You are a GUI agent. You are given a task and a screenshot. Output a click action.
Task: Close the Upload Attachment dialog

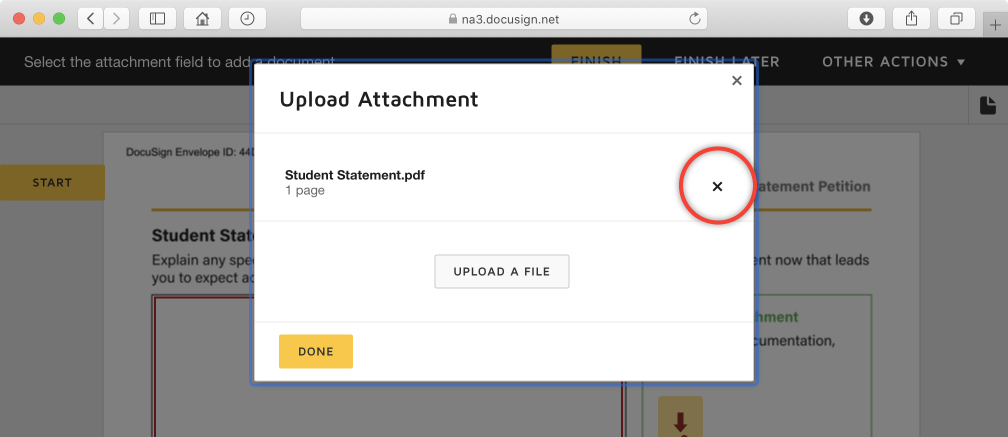737,80
